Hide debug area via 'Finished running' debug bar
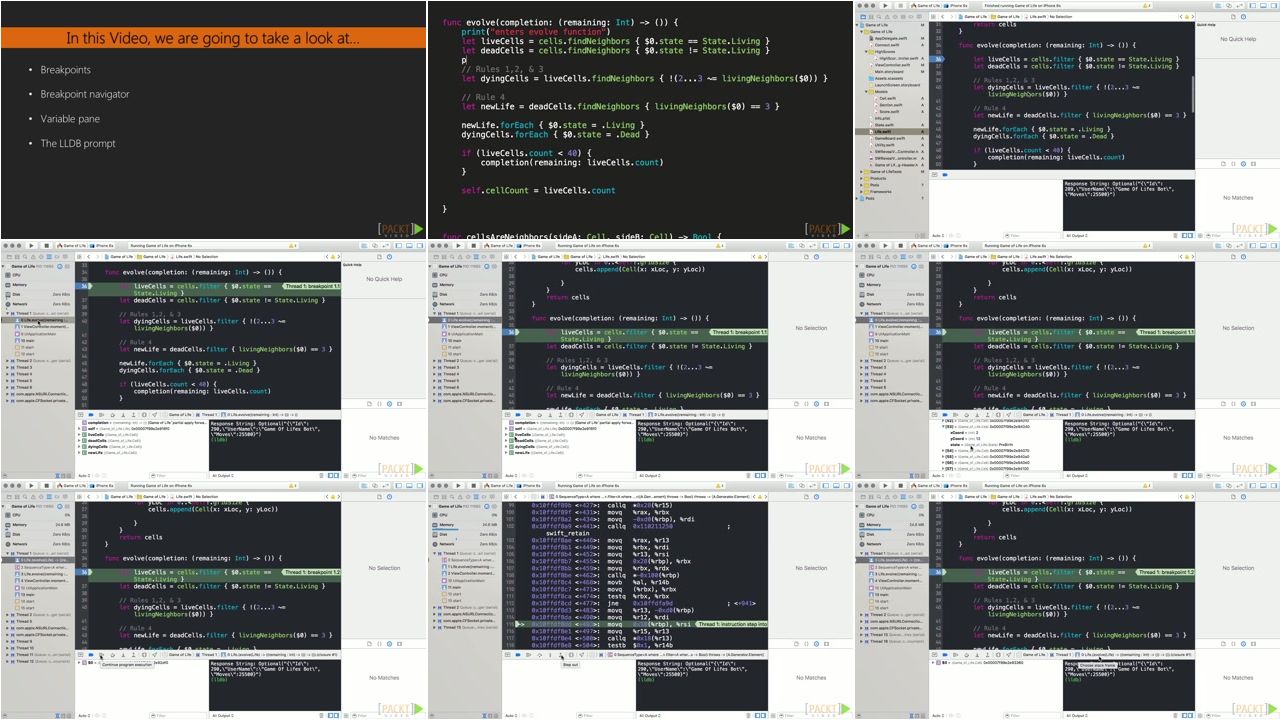Image resolution: width=1281 pixels, height=720 pixels. tap(934, 174)
